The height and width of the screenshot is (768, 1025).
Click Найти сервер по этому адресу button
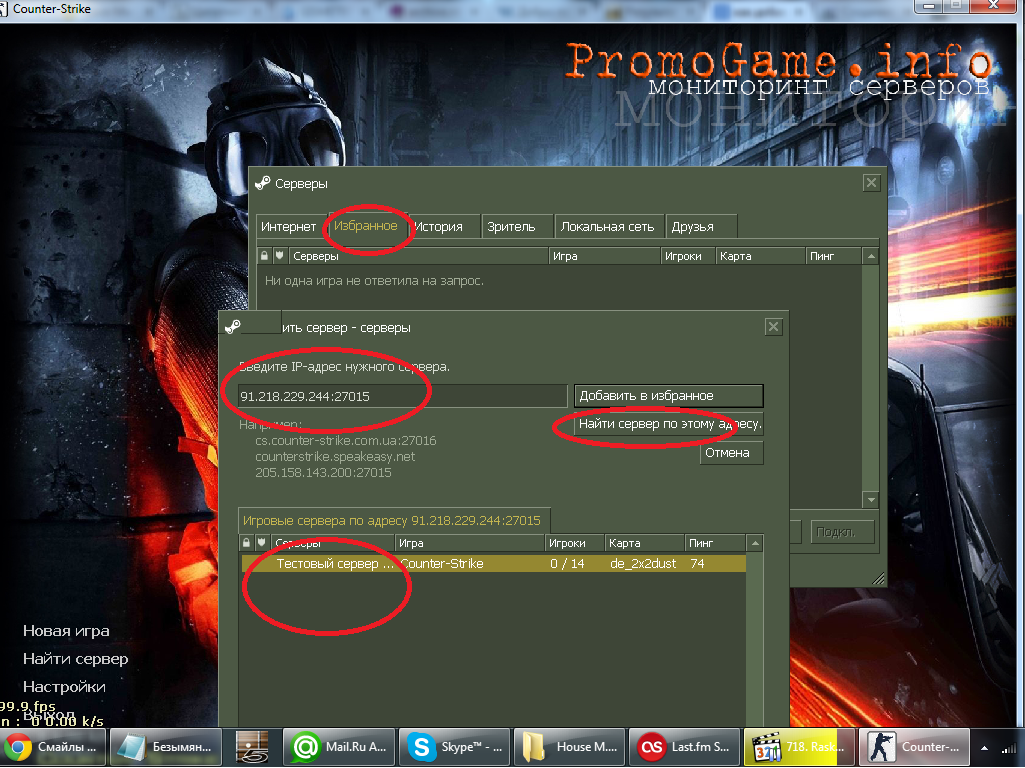(669, 424)
